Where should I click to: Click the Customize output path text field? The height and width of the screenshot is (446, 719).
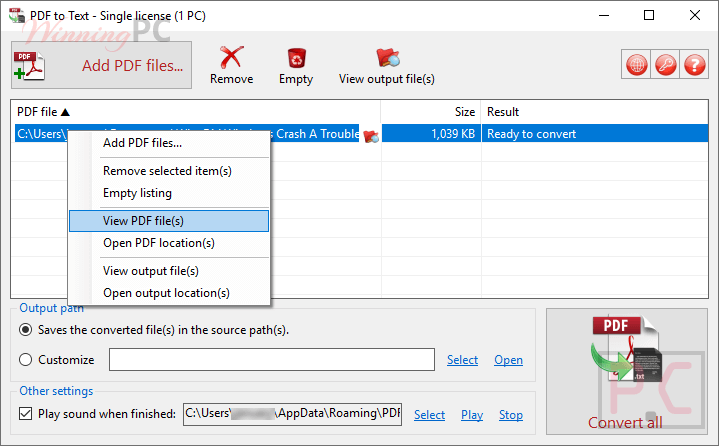[x=272, y=359]
